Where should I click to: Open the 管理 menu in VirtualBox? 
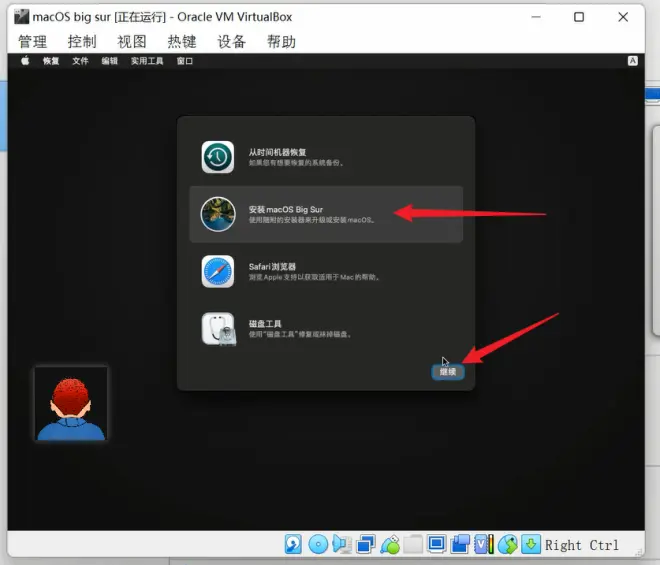click(32, 42)
